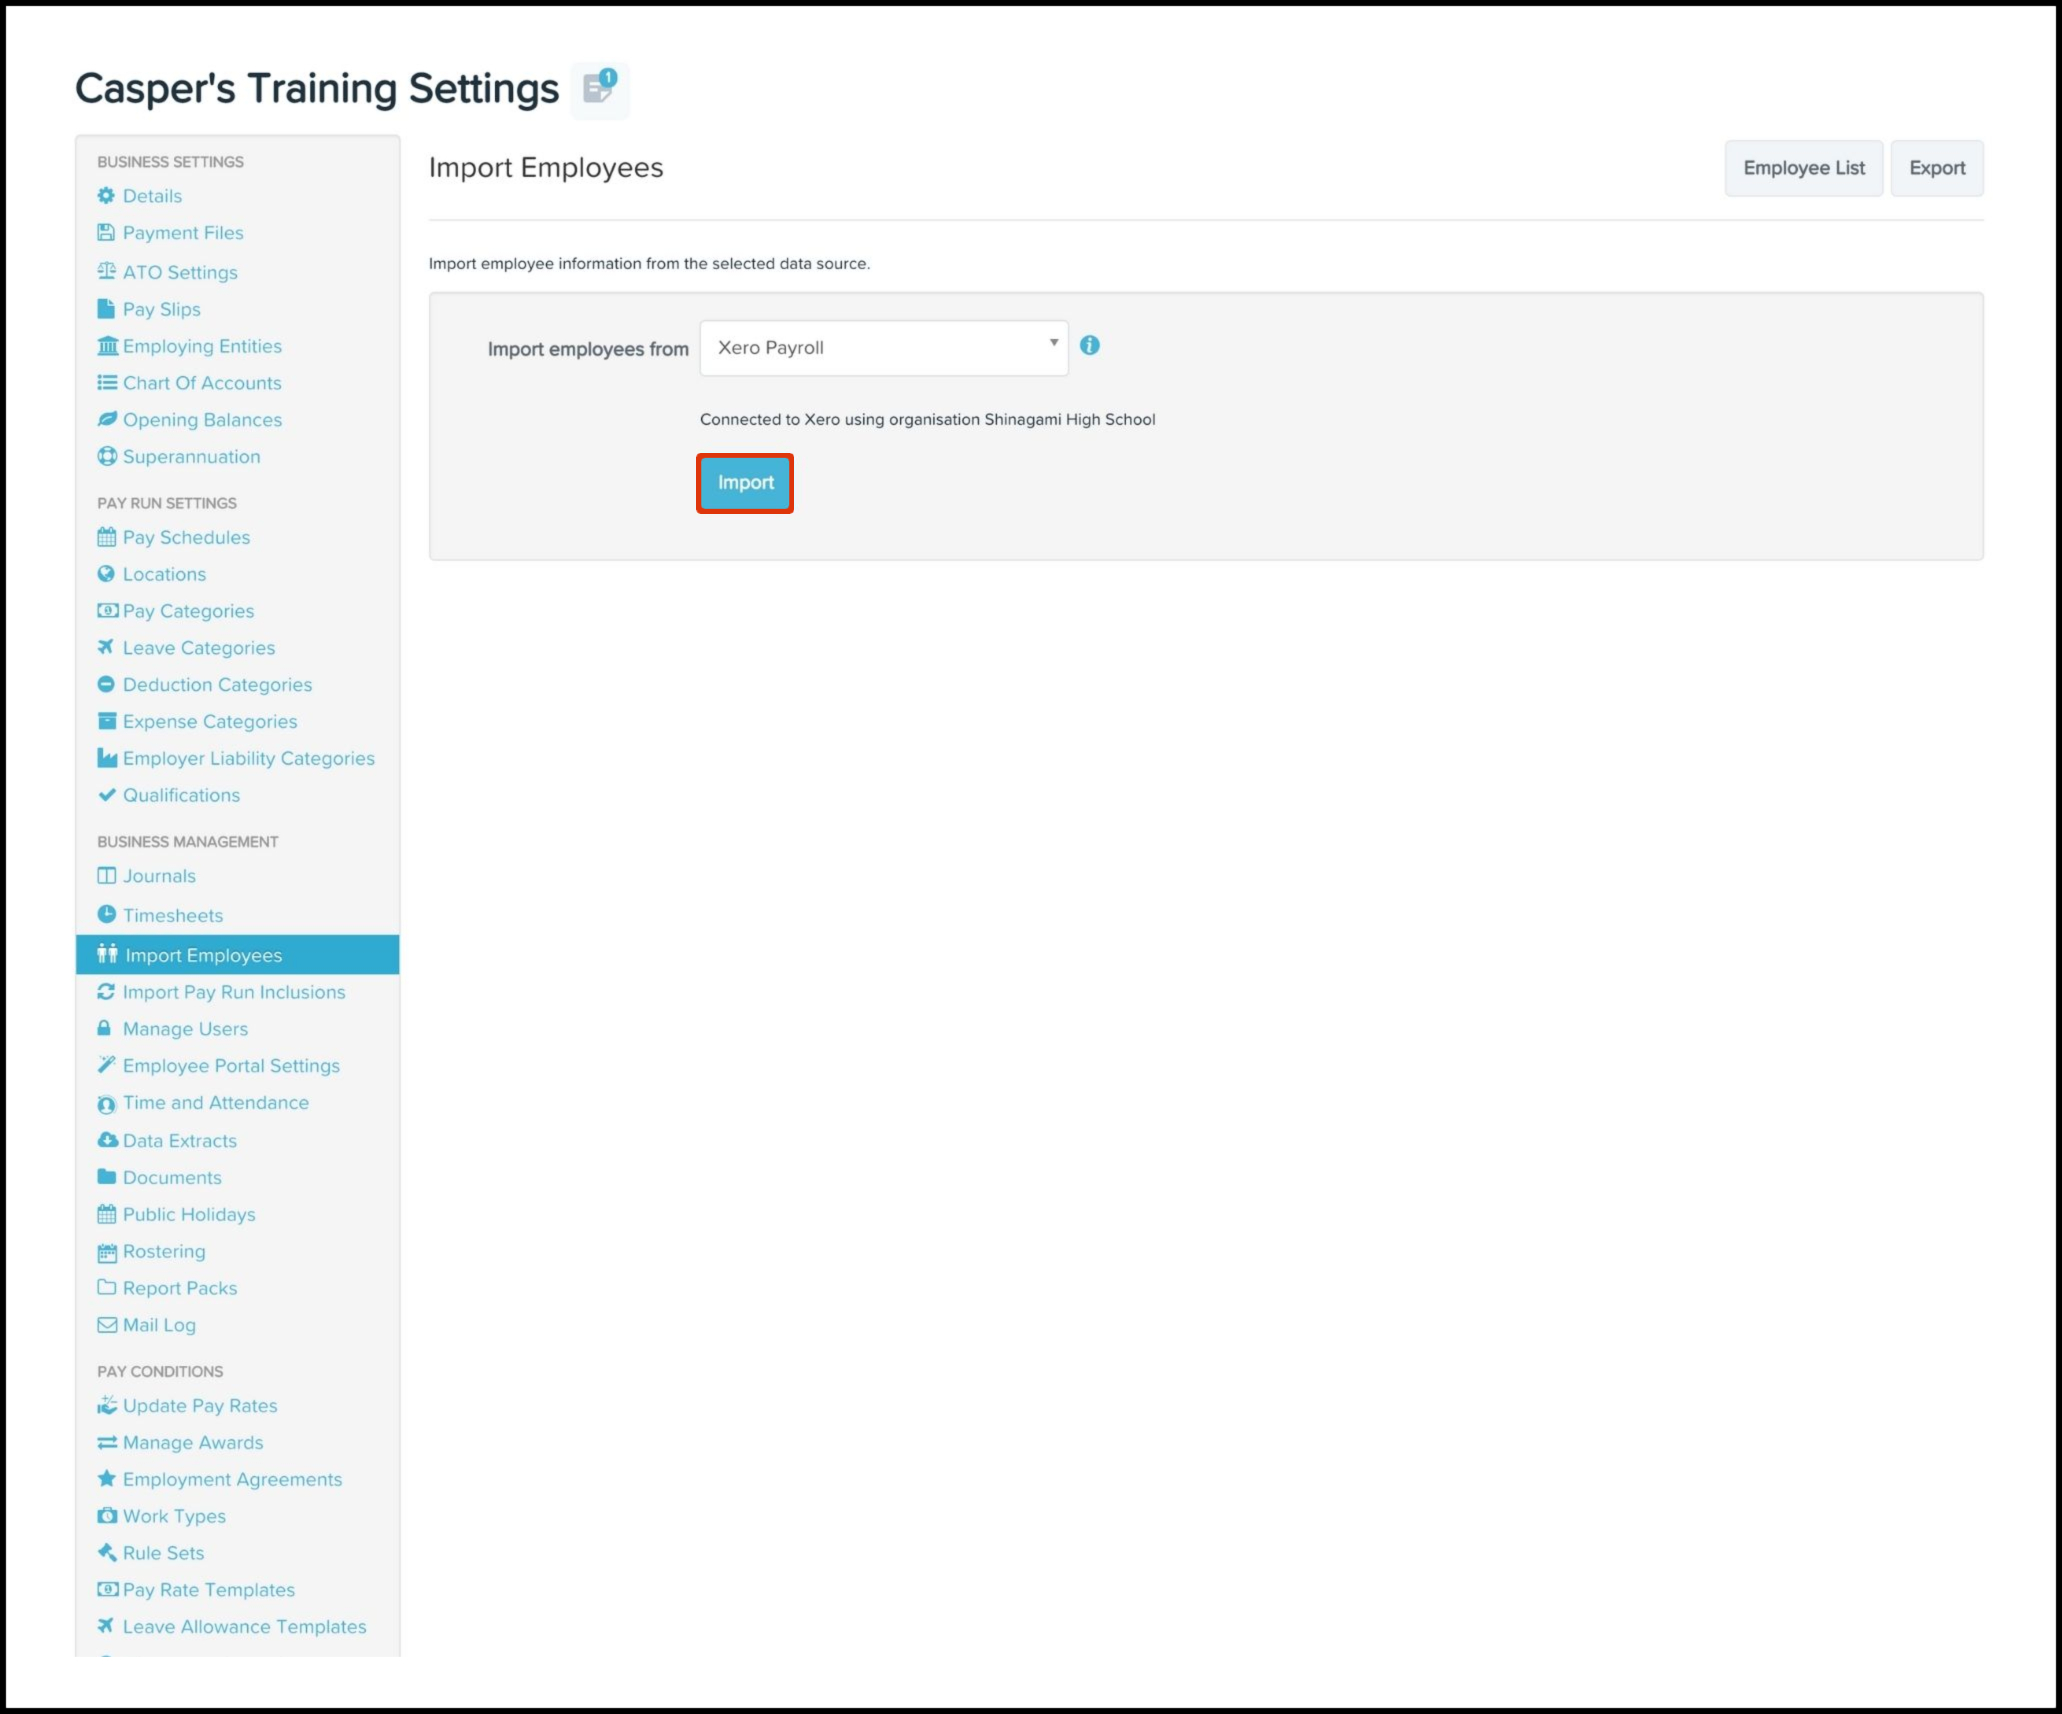Click the gear icon beside Details
This screenshot has height=1714, width=2062.
coord(106,196)
